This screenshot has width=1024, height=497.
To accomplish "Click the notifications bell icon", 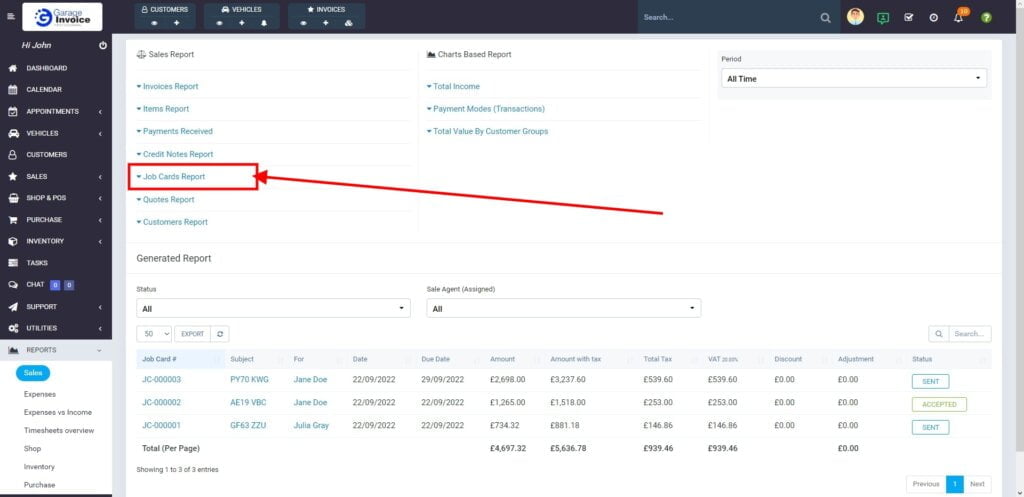I will (x=958, y=18).
